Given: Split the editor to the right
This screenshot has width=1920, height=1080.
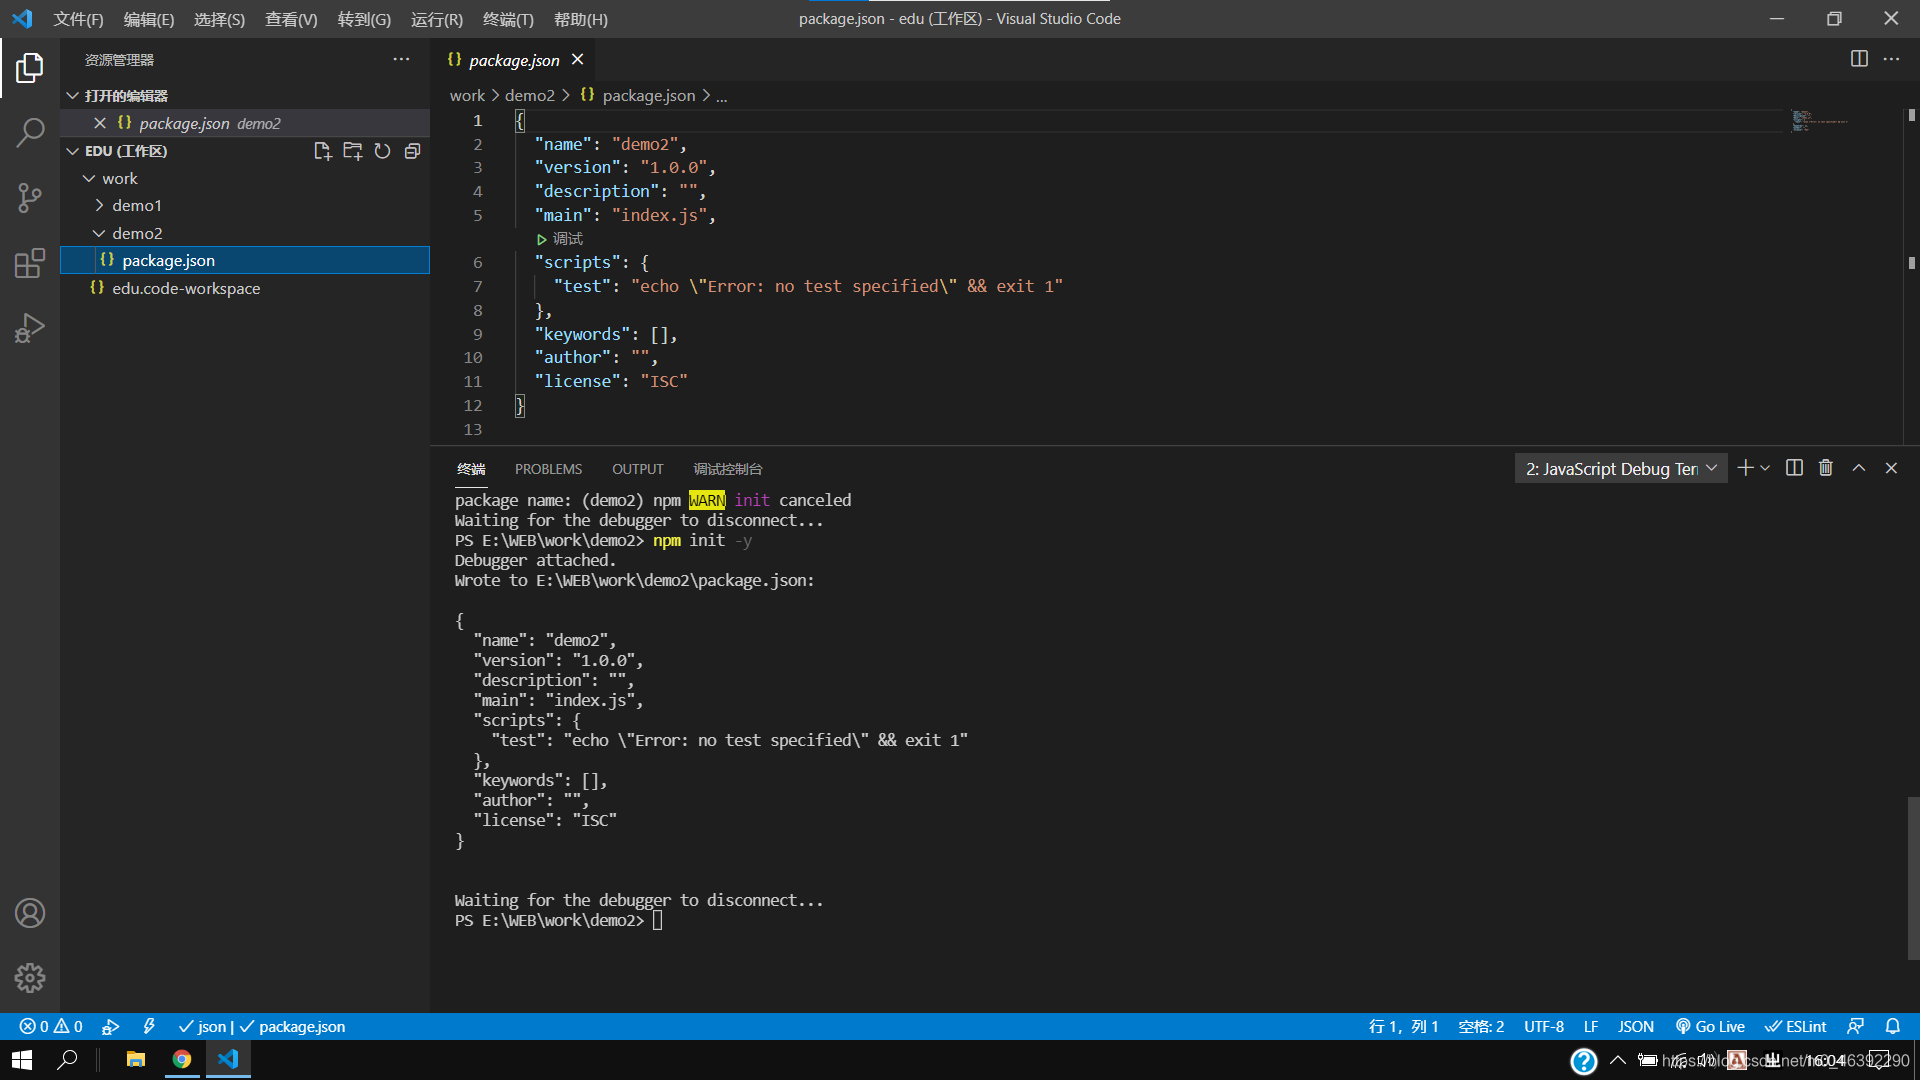Looking at the screenshot, I should pyautogui.click(x=1859, y=59).
